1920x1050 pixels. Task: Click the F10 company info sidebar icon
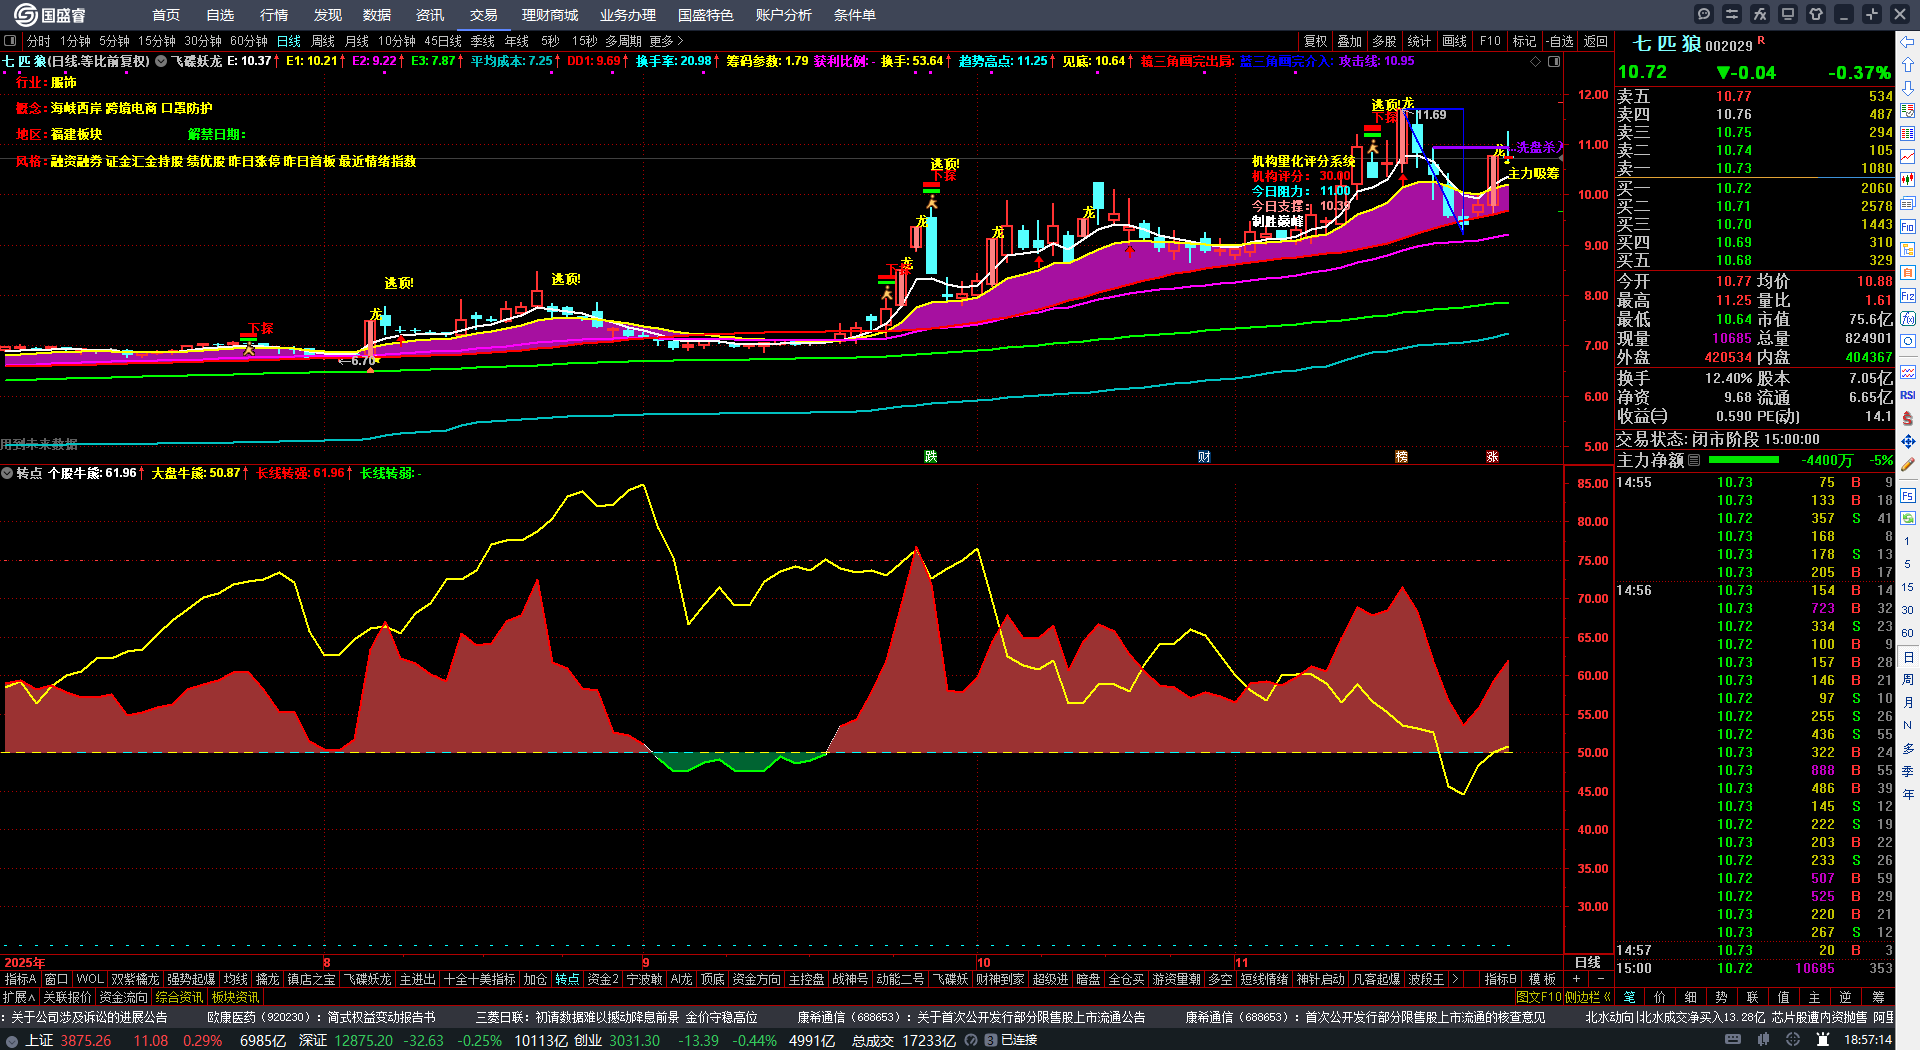point(1908,227)
